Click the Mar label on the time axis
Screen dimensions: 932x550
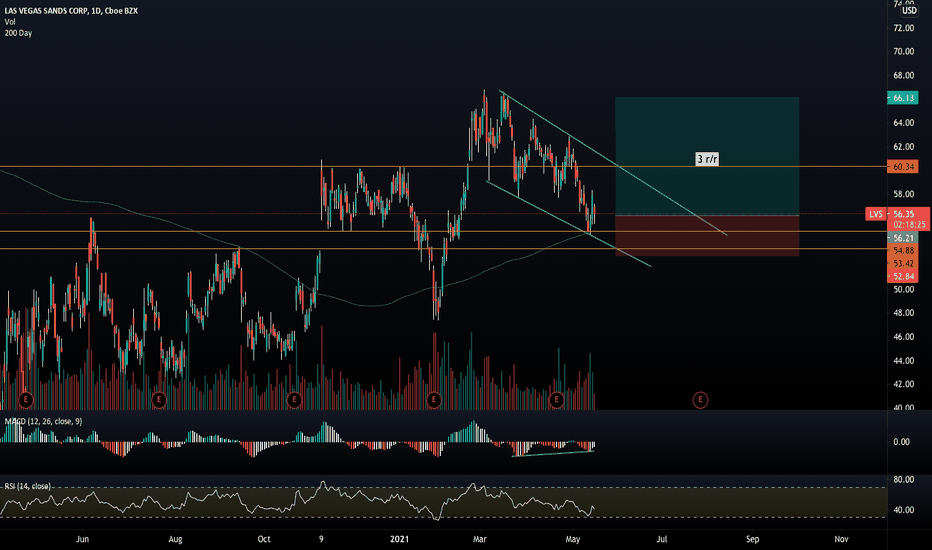point(480,539)
